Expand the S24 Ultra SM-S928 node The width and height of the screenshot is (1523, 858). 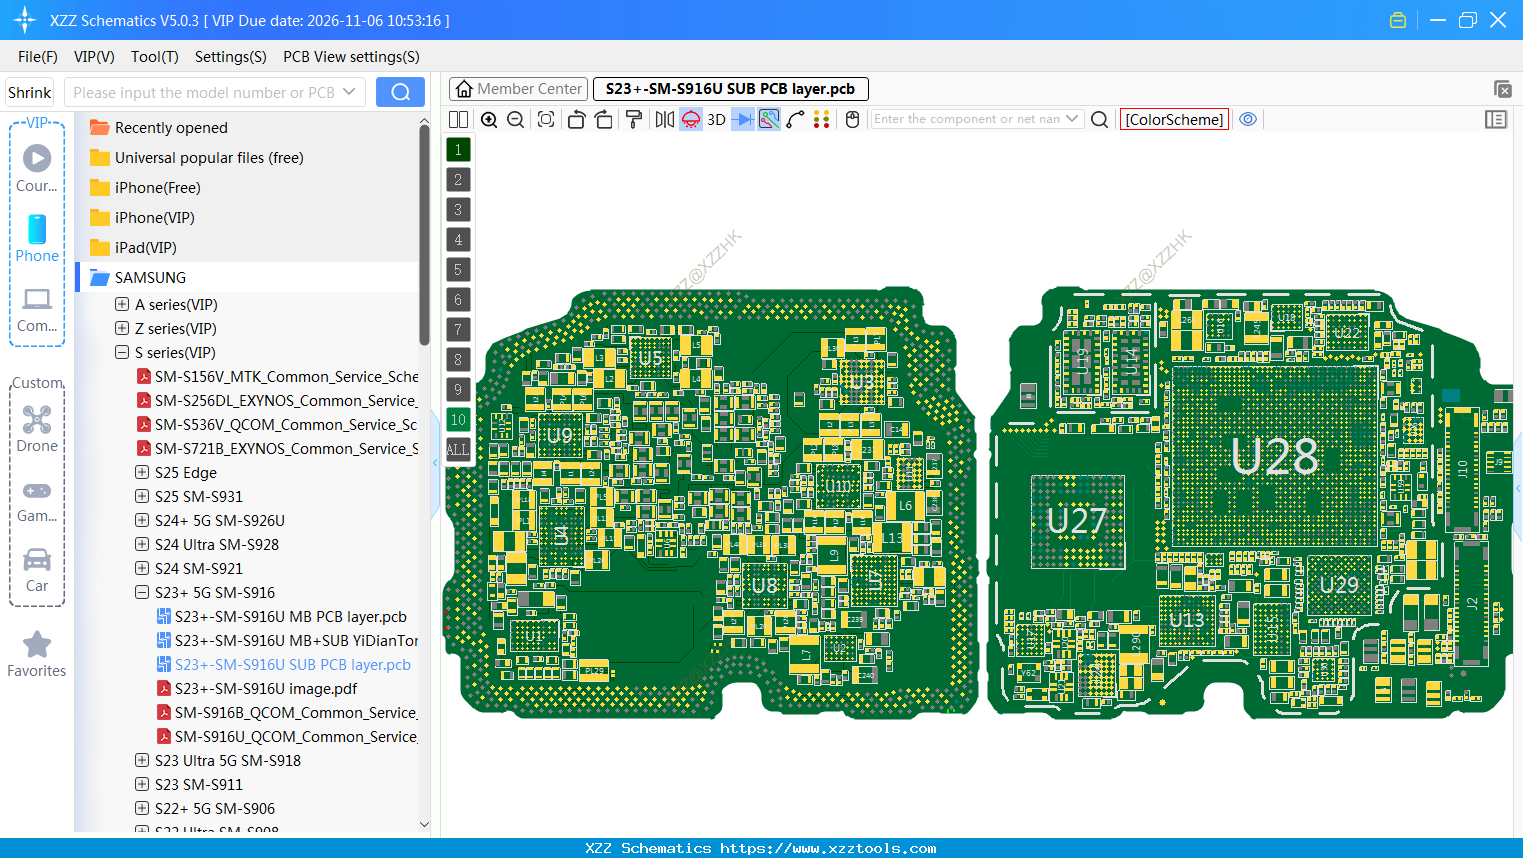pos(141,544)
